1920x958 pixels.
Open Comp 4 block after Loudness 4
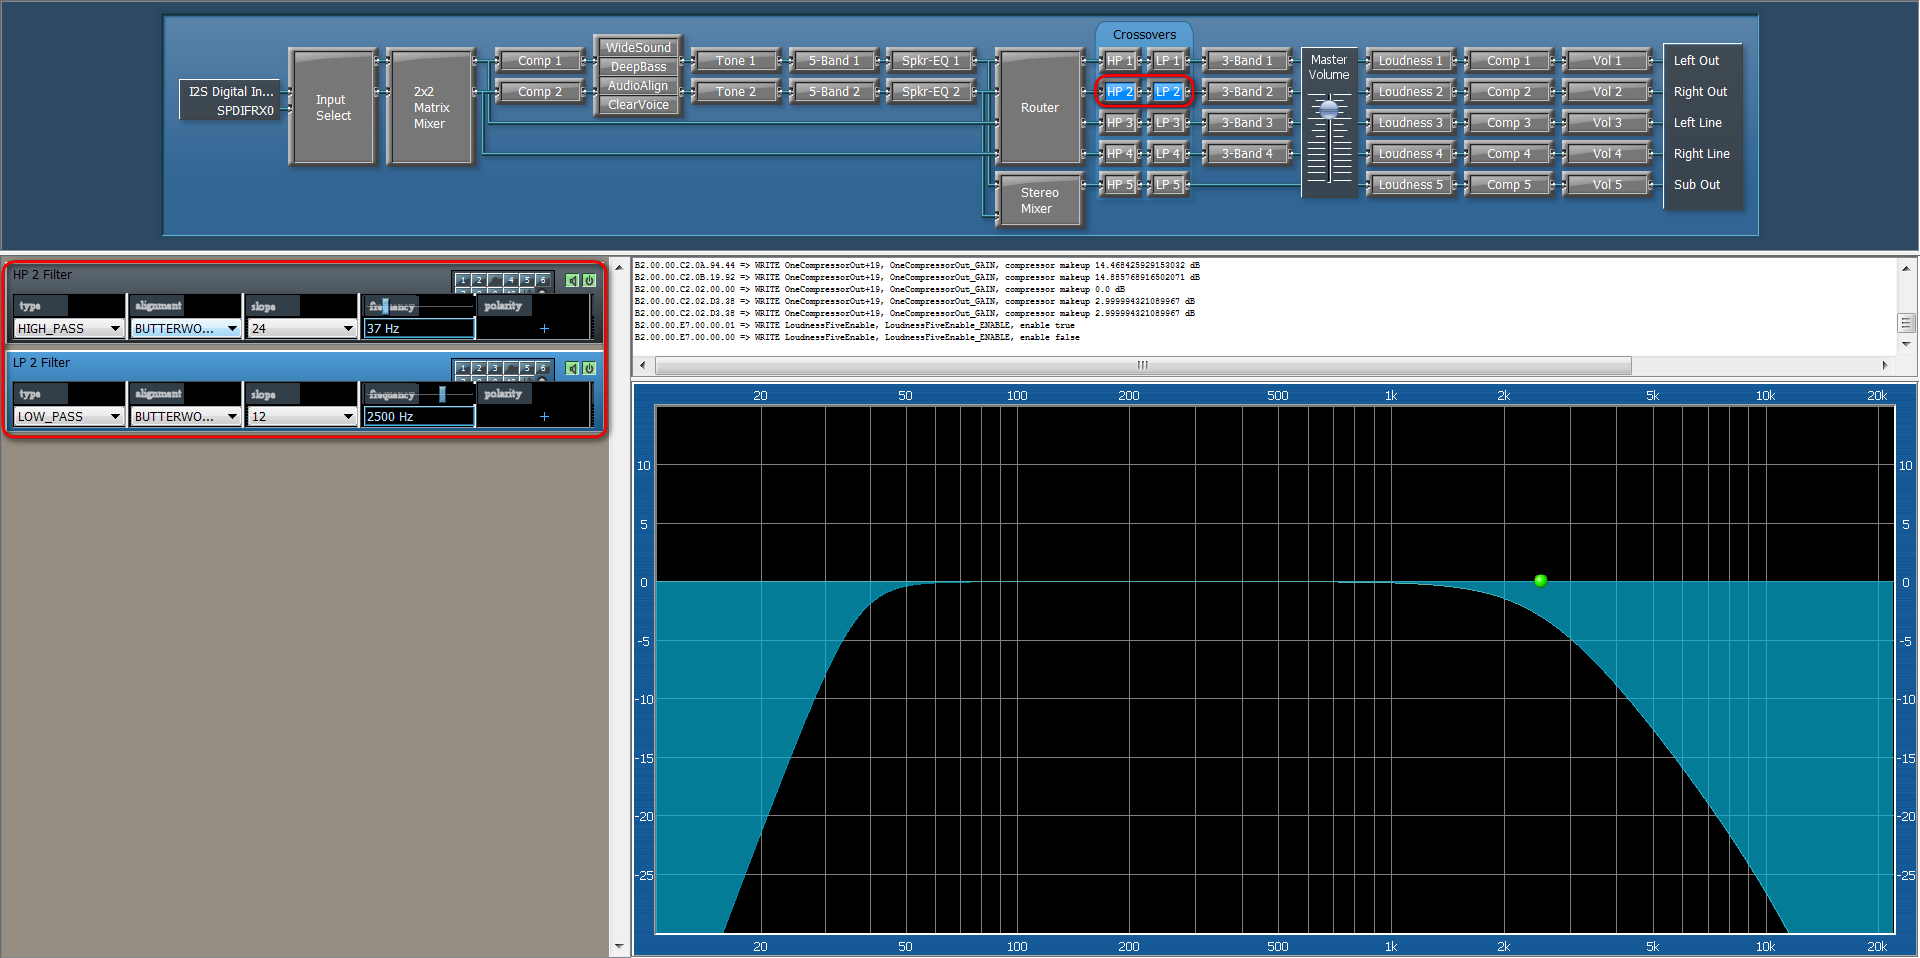coord(1508,154)
